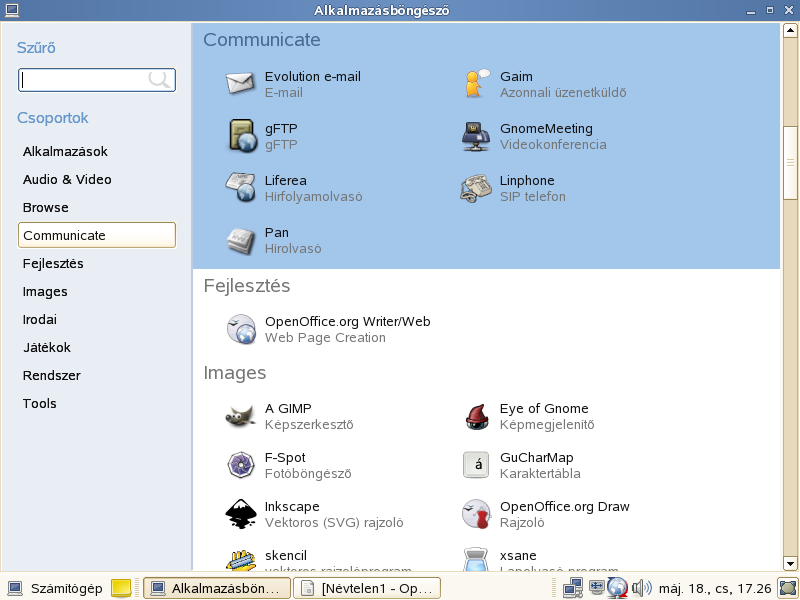Open OpenOffice.org Draw icon
800x600 pixels.
(476, 514)
